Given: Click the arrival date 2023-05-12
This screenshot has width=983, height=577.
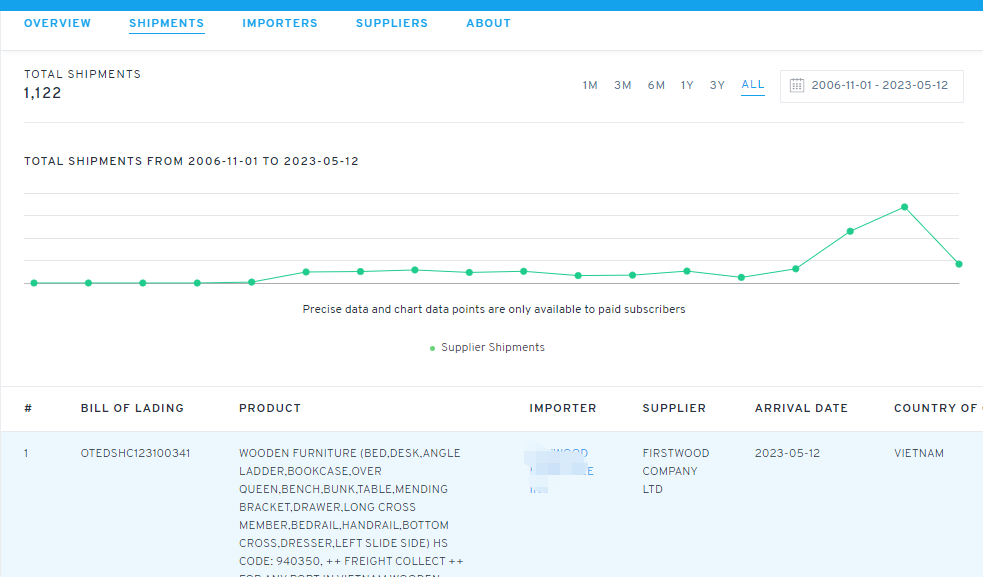Looking at the screenshot, I should pyautogui.click(x=787, y=453).
